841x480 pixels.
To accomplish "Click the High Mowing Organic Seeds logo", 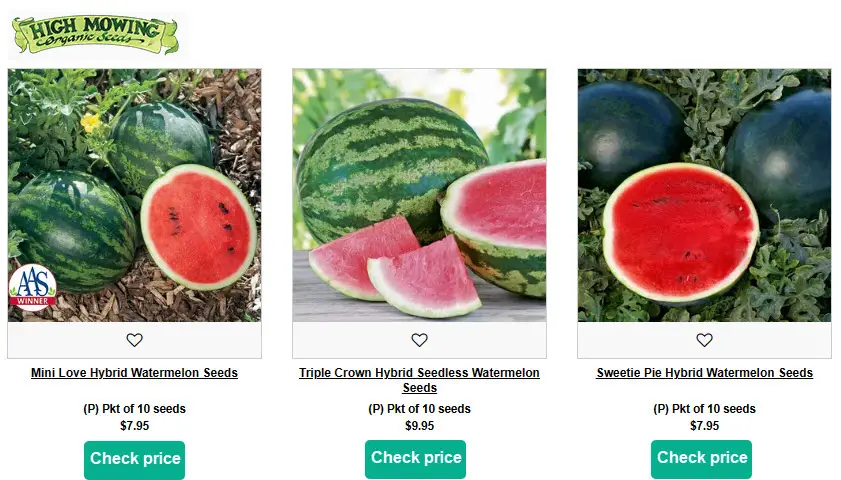I will pos(95,35).
